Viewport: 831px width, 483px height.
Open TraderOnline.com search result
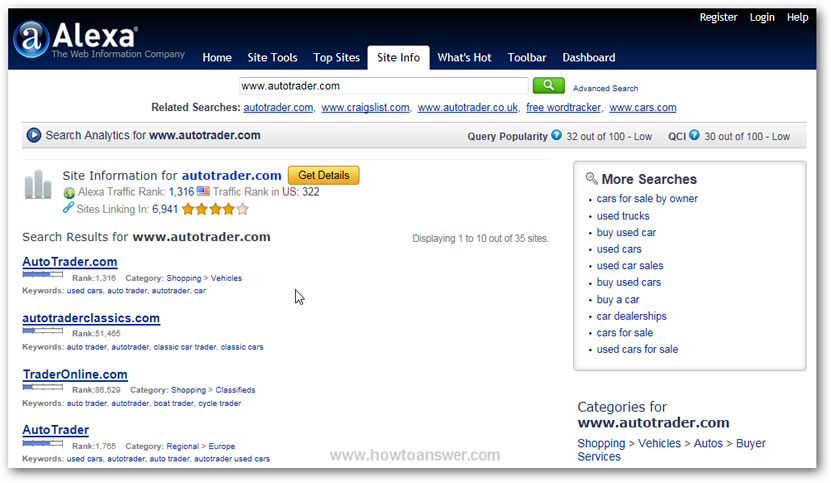point(75,374)
